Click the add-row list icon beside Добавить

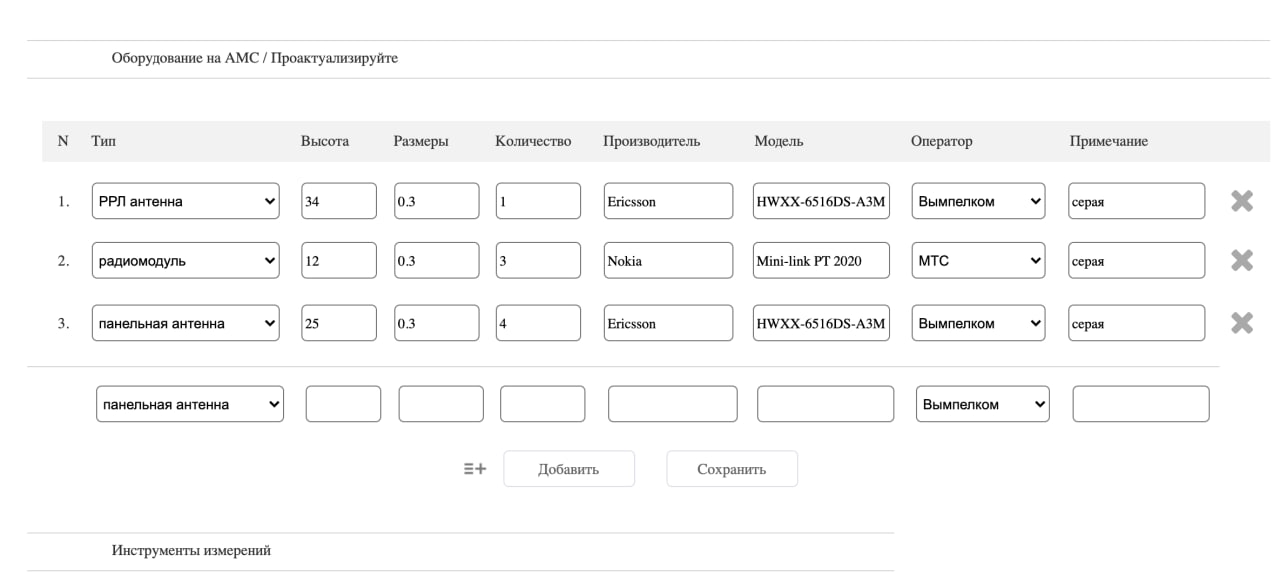(475, 468)
